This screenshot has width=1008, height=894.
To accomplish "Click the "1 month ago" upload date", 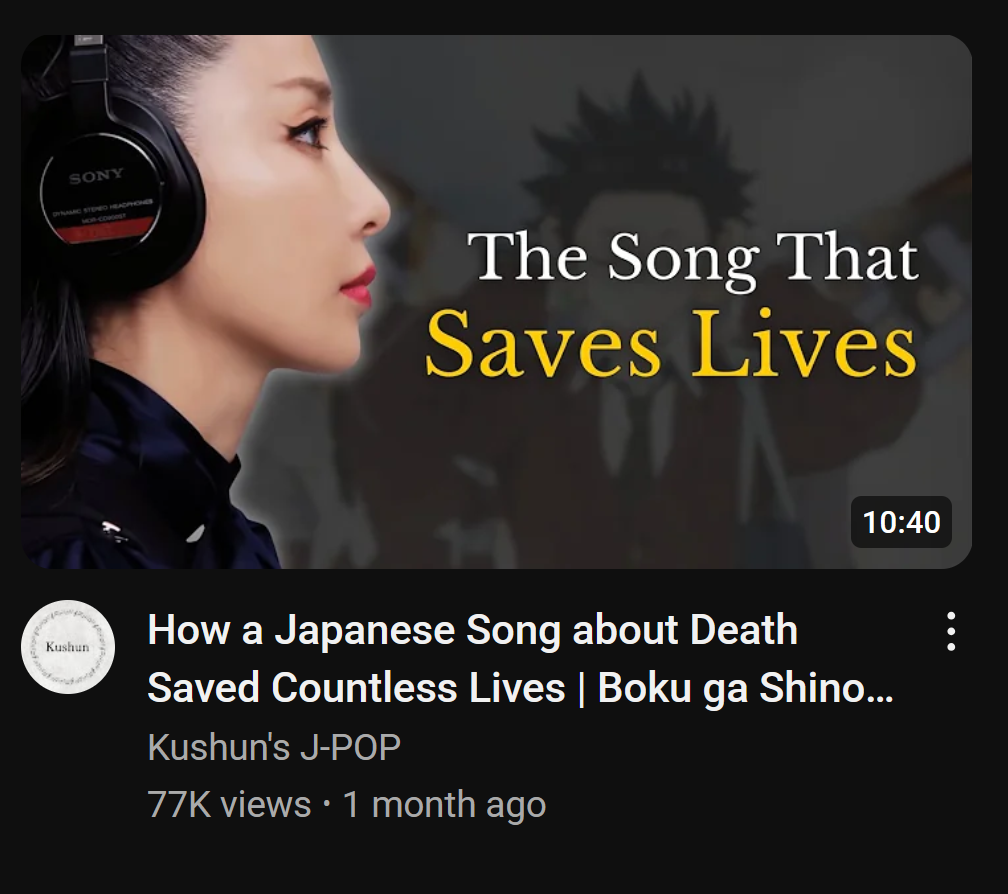I will point(444,805).
